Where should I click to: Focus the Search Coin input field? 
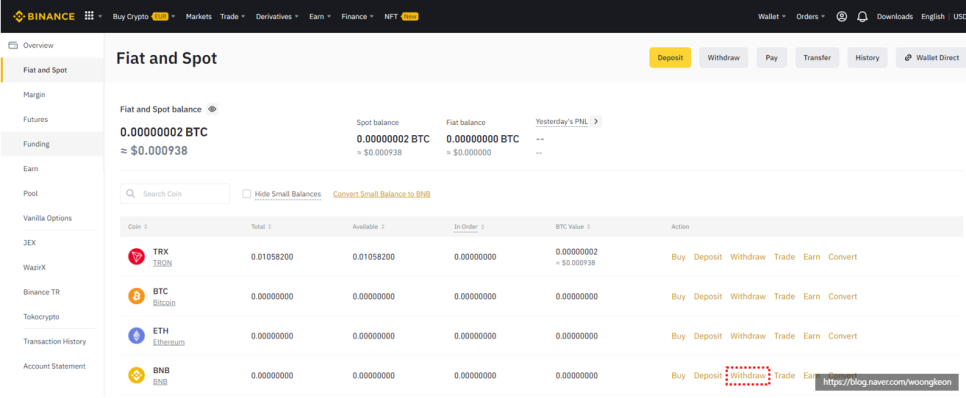(x=175, y=193)
